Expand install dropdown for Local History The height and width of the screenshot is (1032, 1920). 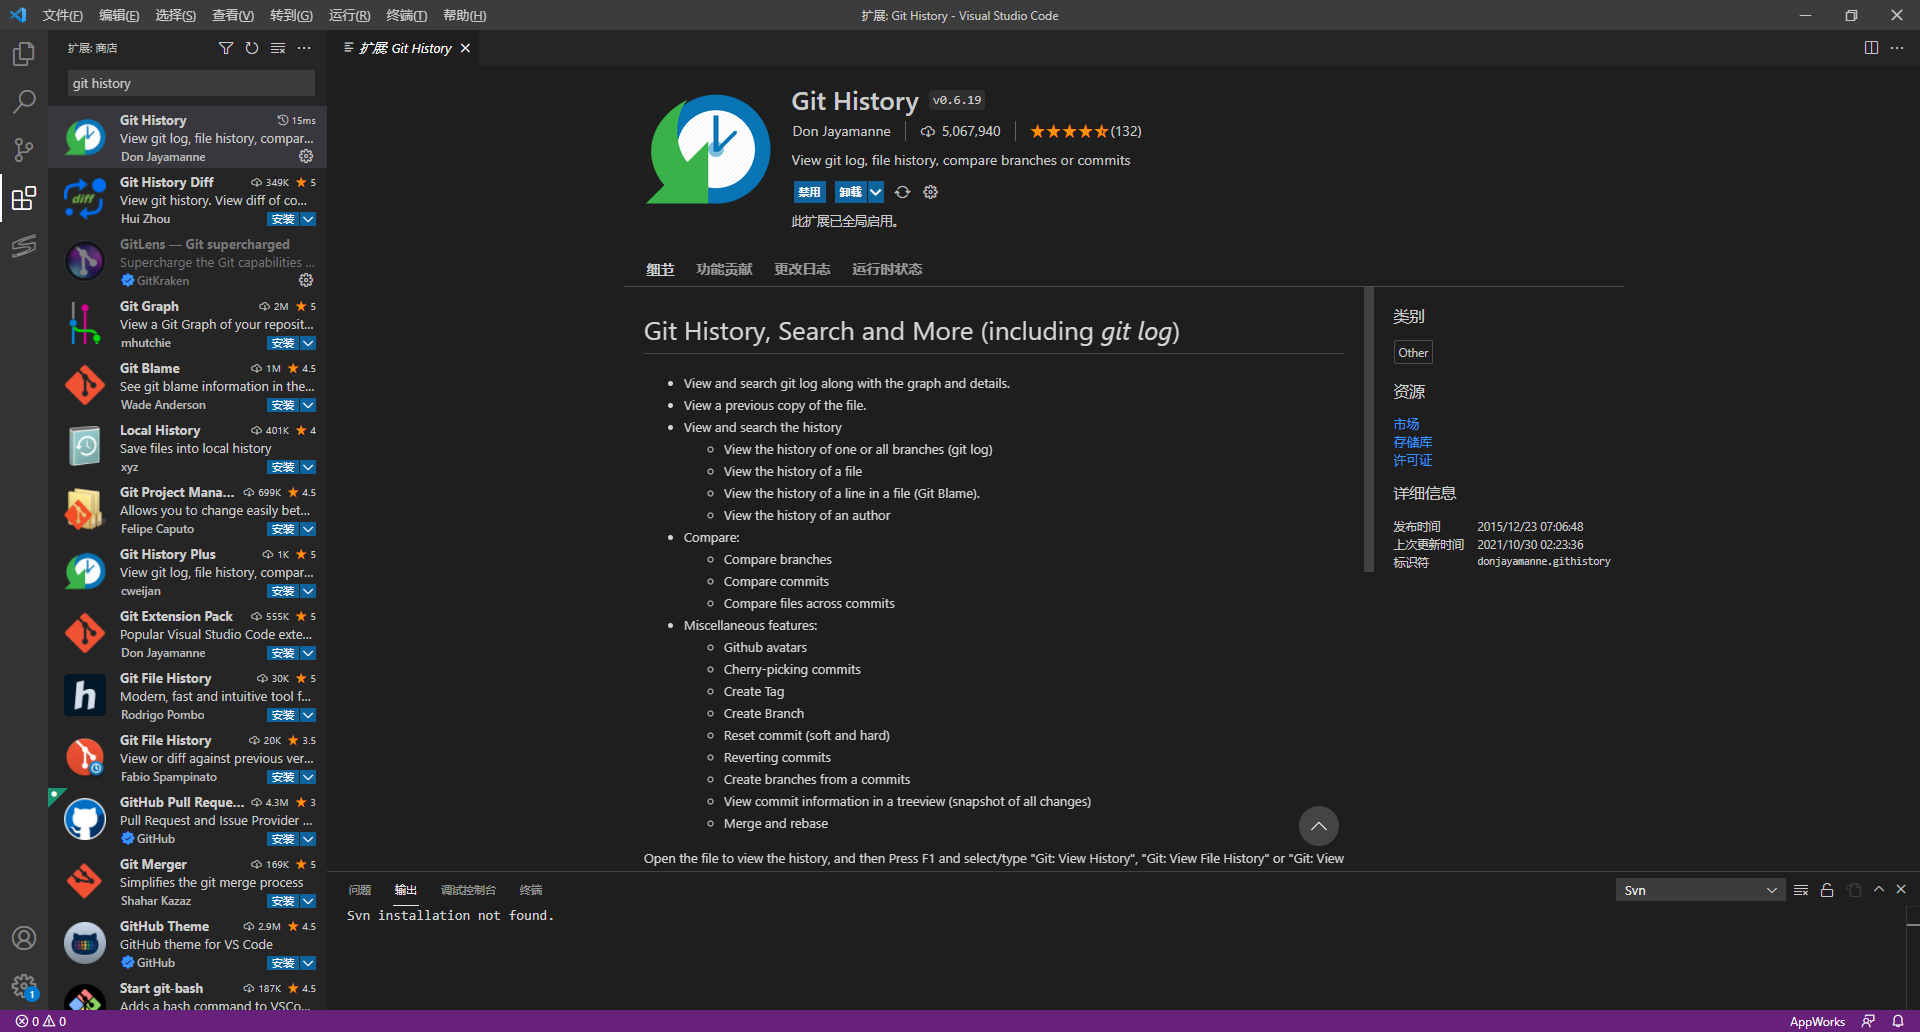coord(308,467)
